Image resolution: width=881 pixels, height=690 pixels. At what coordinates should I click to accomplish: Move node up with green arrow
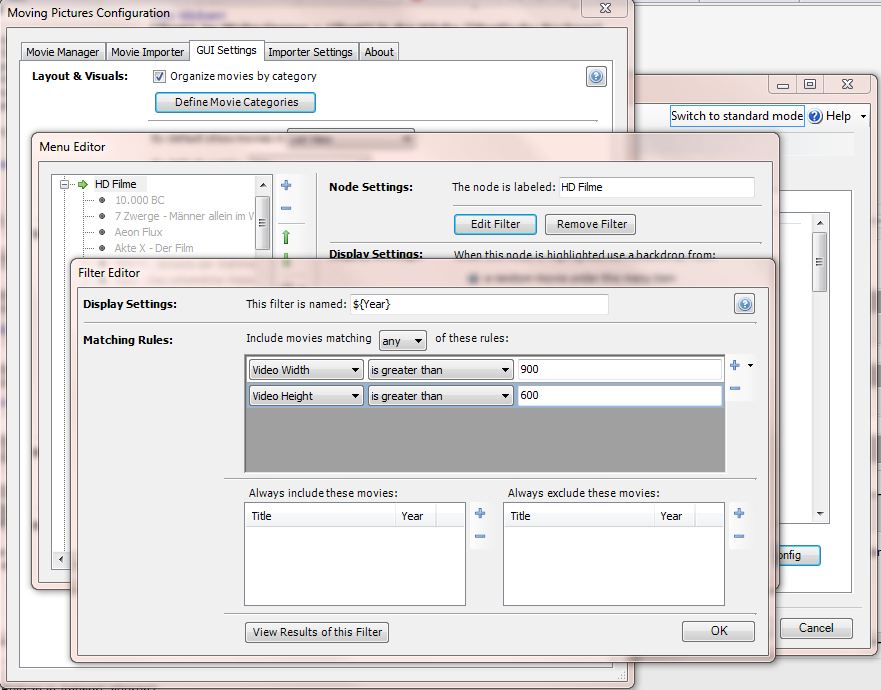pyautogui.click(x=286, y=237)
